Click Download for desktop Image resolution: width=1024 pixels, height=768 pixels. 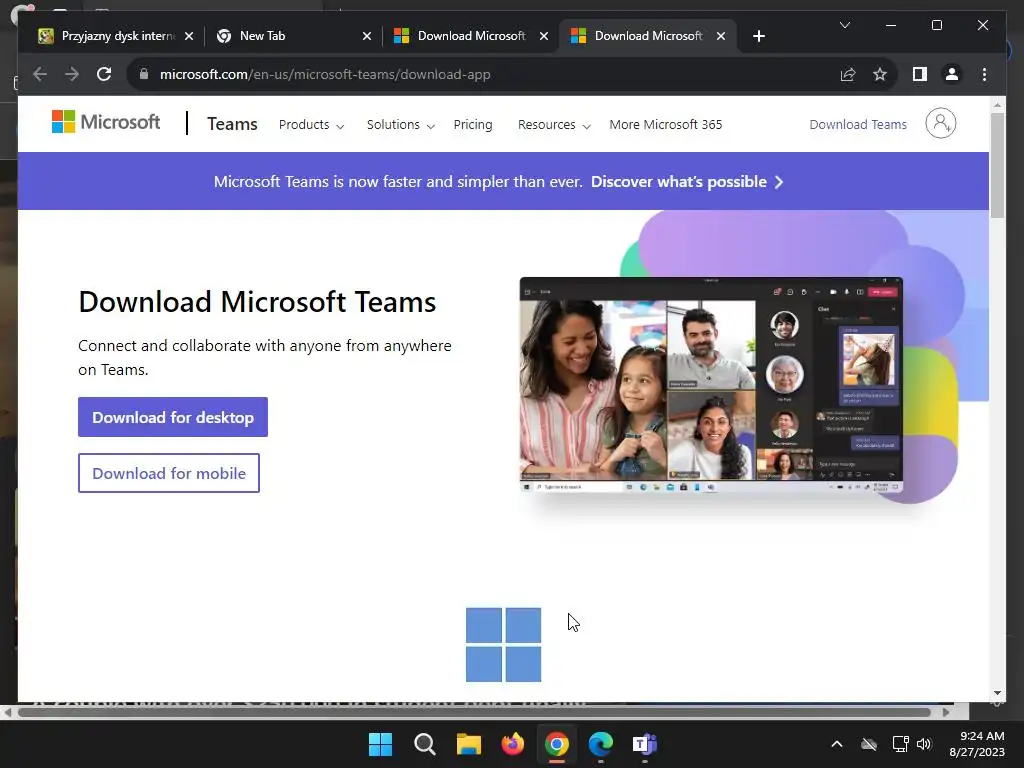coord(172,417)
